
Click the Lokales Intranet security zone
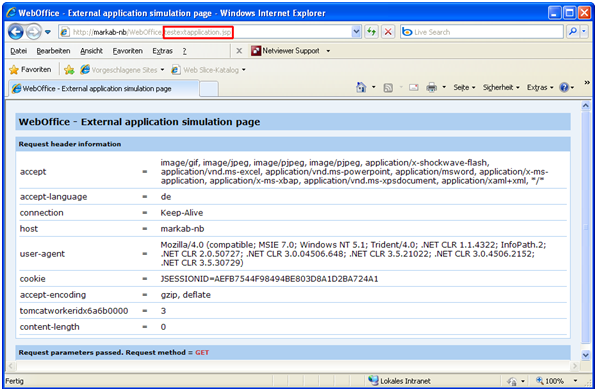(x=399, y=381)
